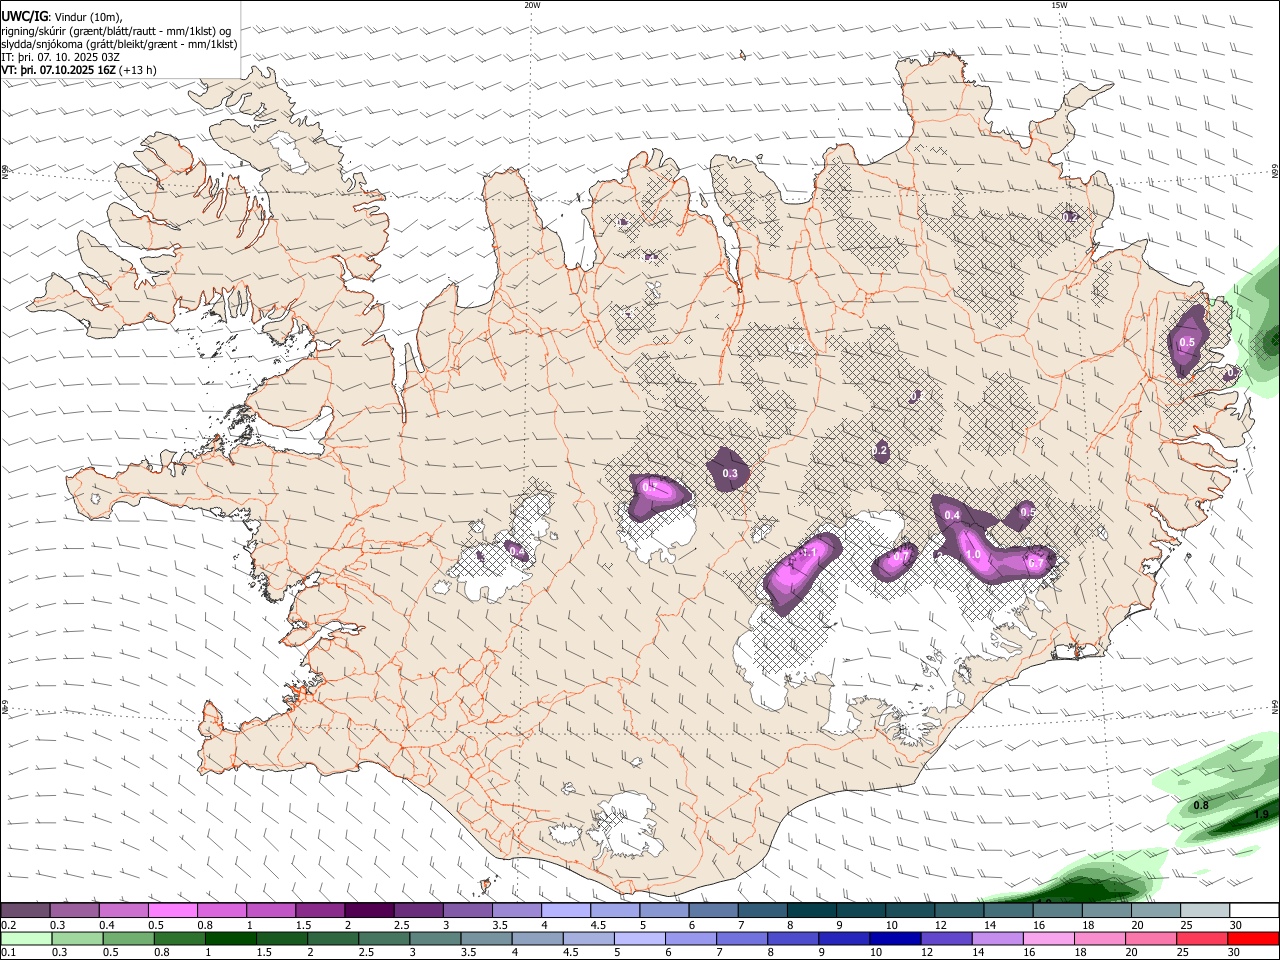Click the 15W longitude label at top
1280x960 pixels.
(x=1059, y=4)
